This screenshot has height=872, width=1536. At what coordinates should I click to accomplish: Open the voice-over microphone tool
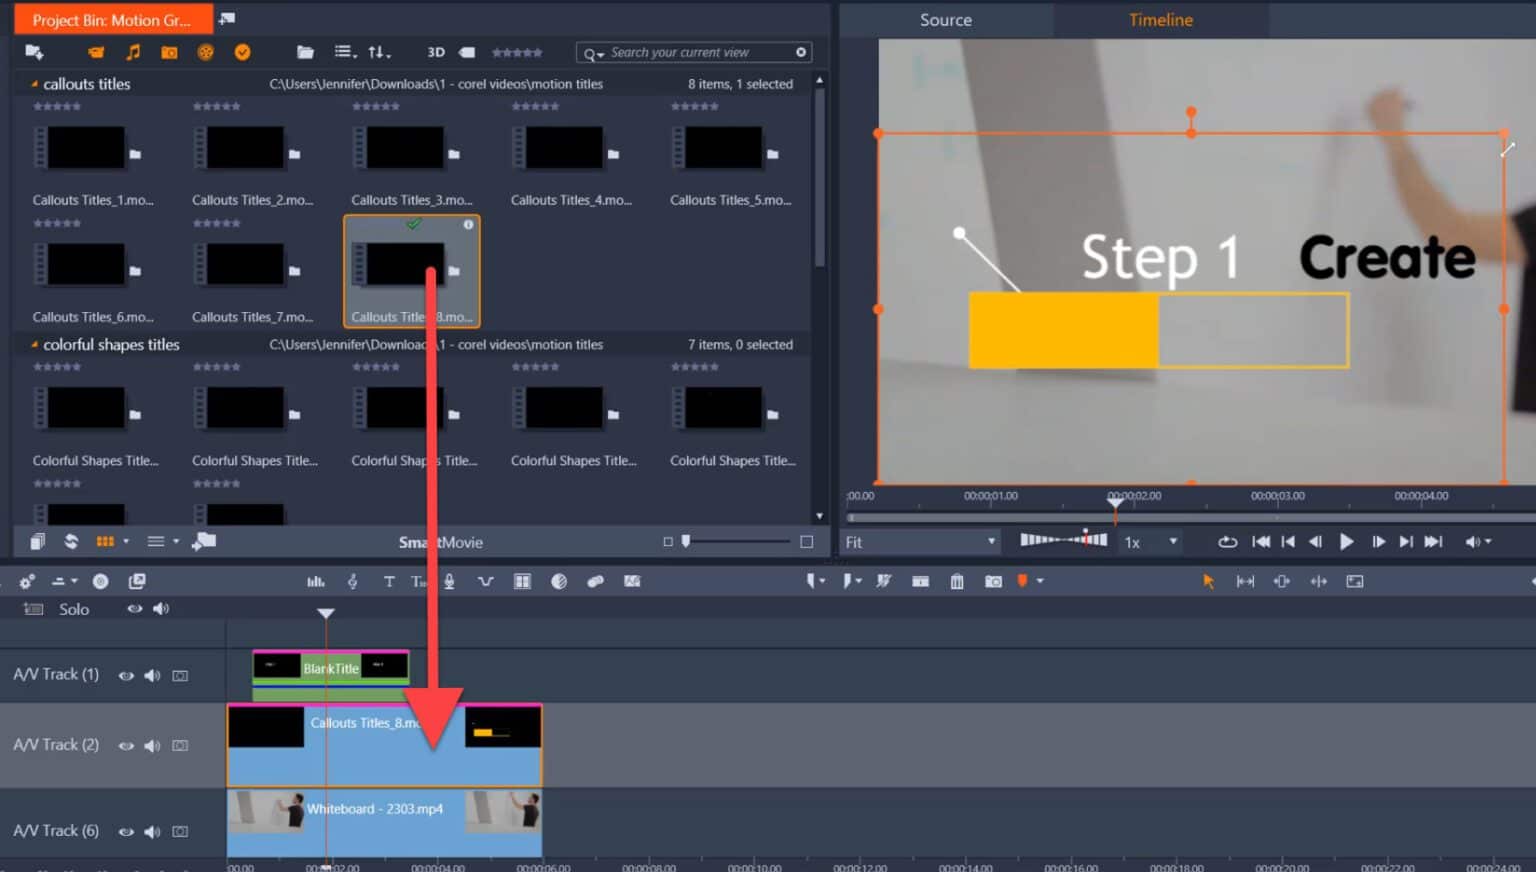(x=449, y=581)
